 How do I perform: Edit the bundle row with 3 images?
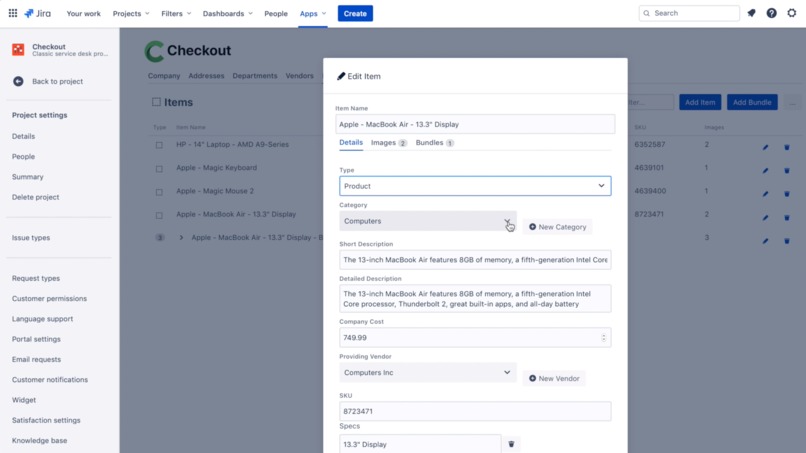pos(765,241)
